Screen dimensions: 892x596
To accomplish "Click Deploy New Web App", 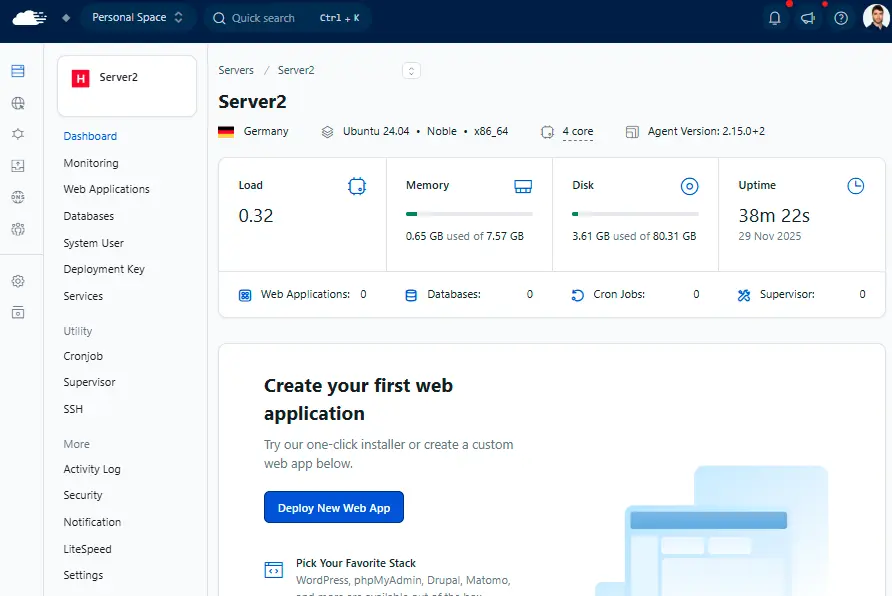I will click(x=334, y=507).
